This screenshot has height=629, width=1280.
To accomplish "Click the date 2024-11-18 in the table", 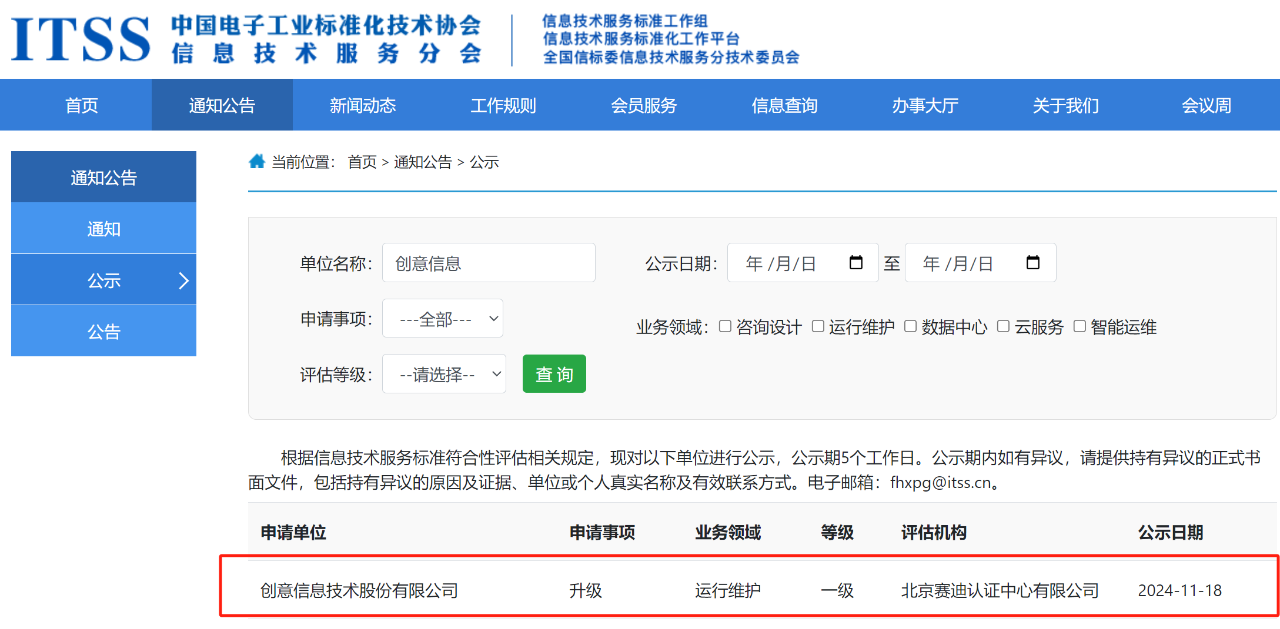I will [x=1180, y=591].
